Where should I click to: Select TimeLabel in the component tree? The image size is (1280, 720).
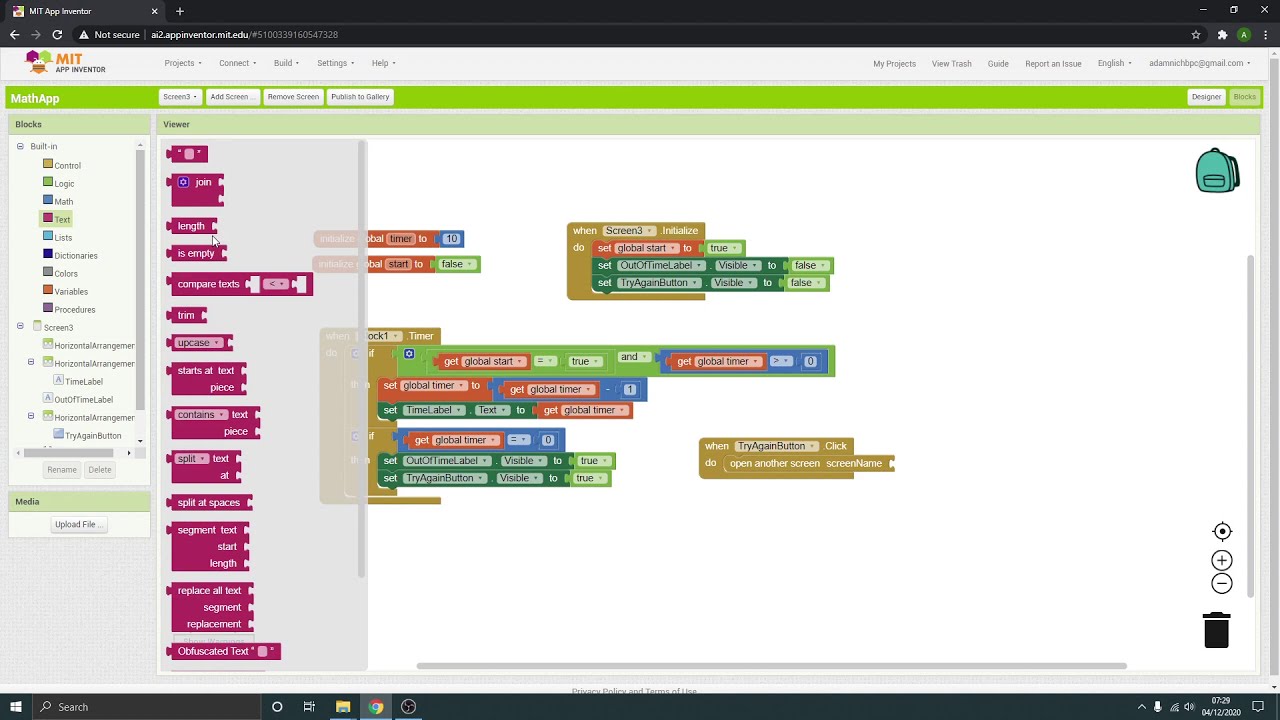pyautogui.click(x=84, y=382)
